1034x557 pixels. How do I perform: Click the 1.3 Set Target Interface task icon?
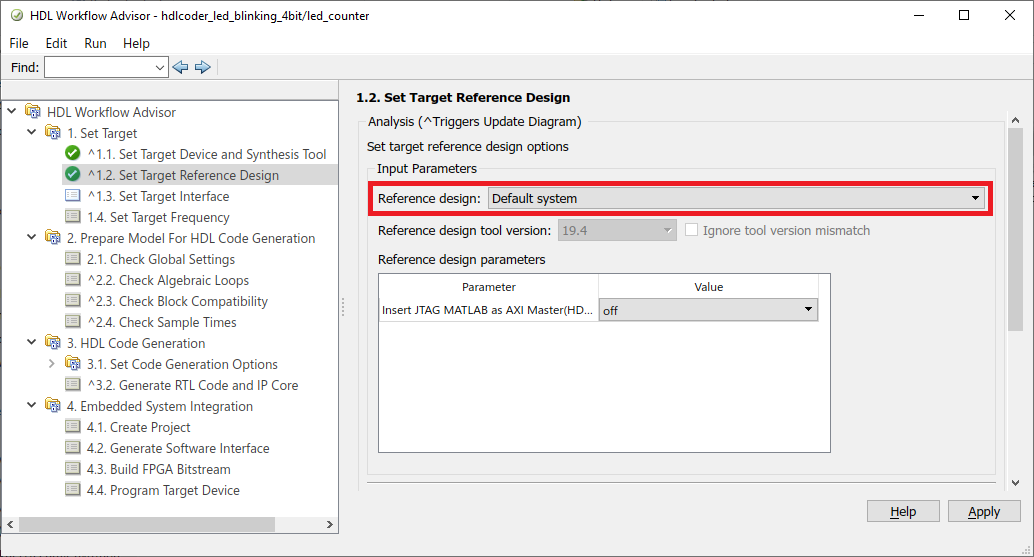[73, 196]
